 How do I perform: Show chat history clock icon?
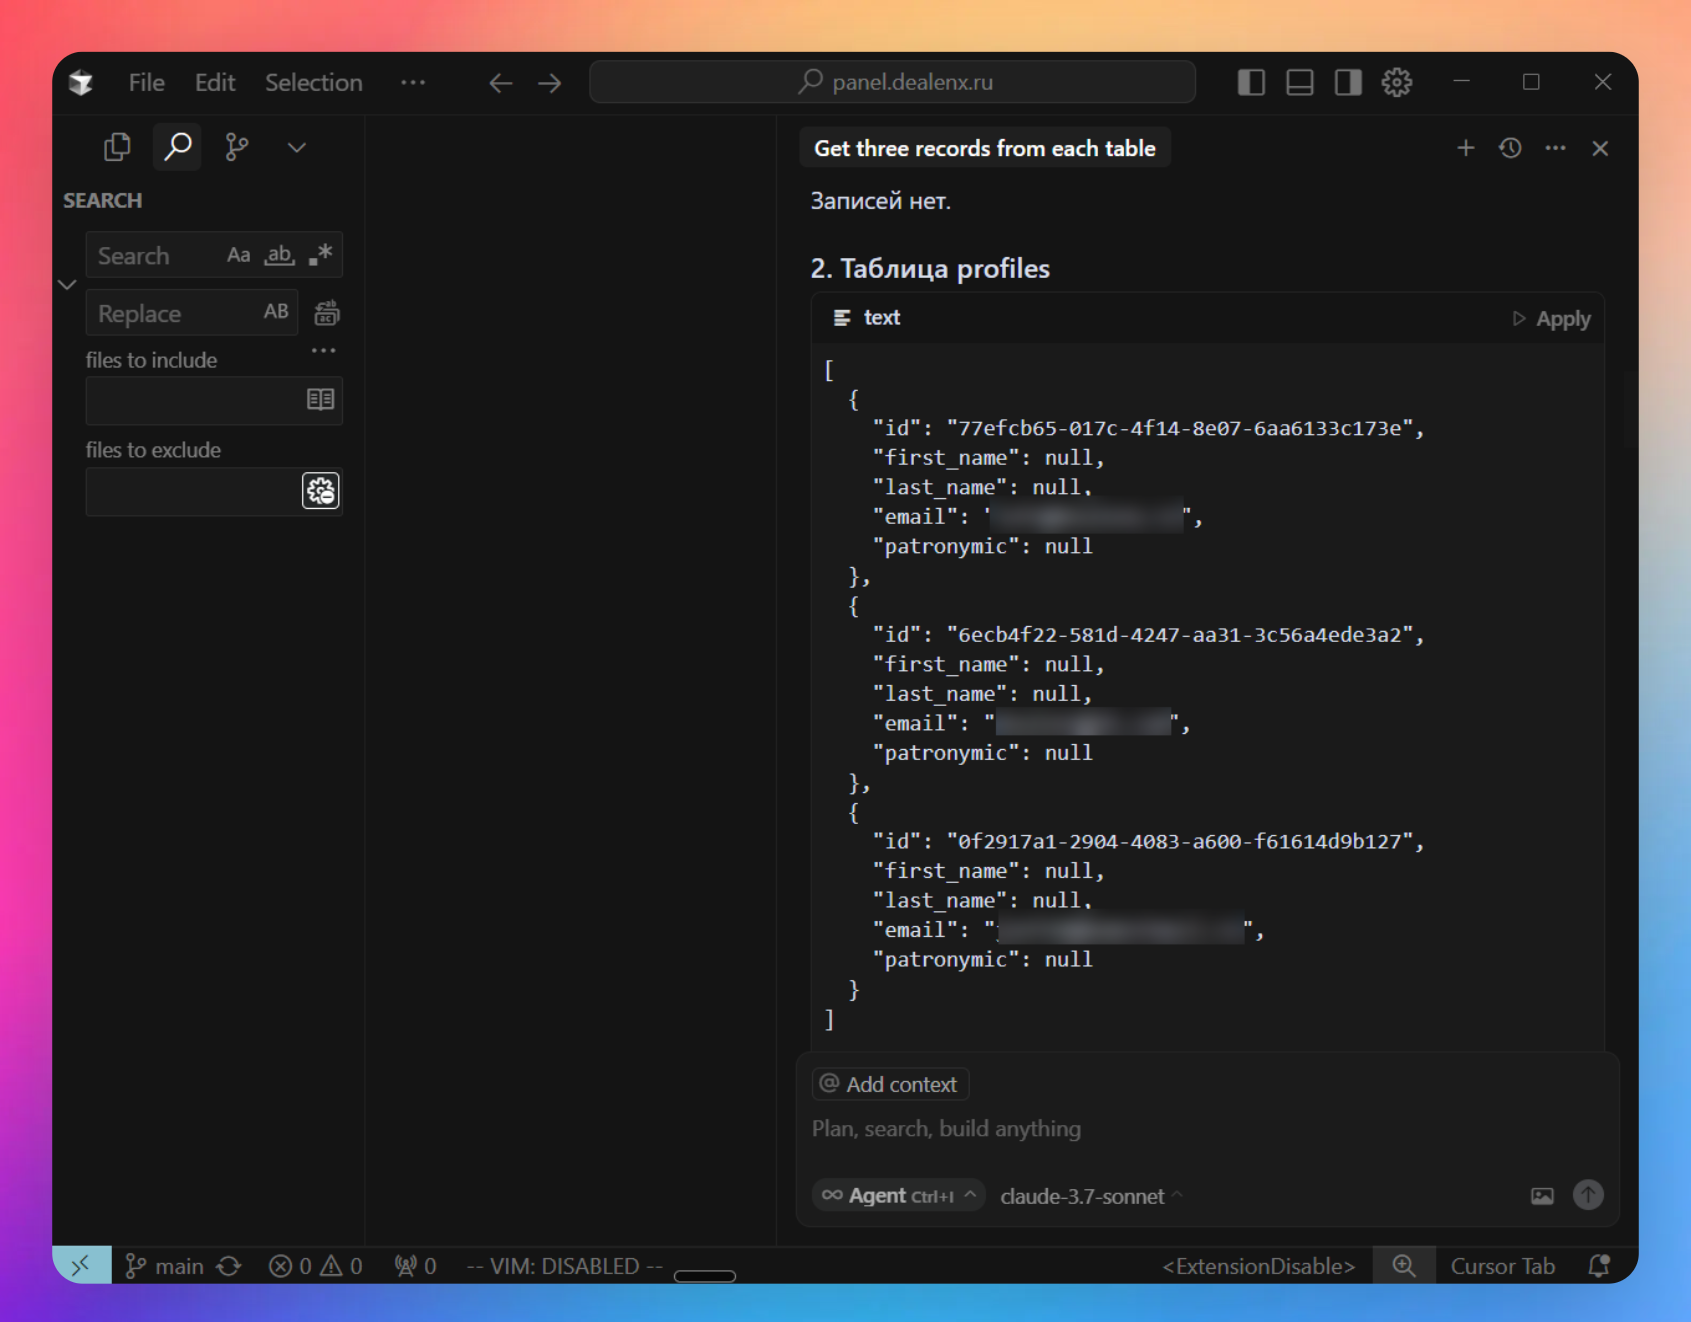(x=1510, y=148)
